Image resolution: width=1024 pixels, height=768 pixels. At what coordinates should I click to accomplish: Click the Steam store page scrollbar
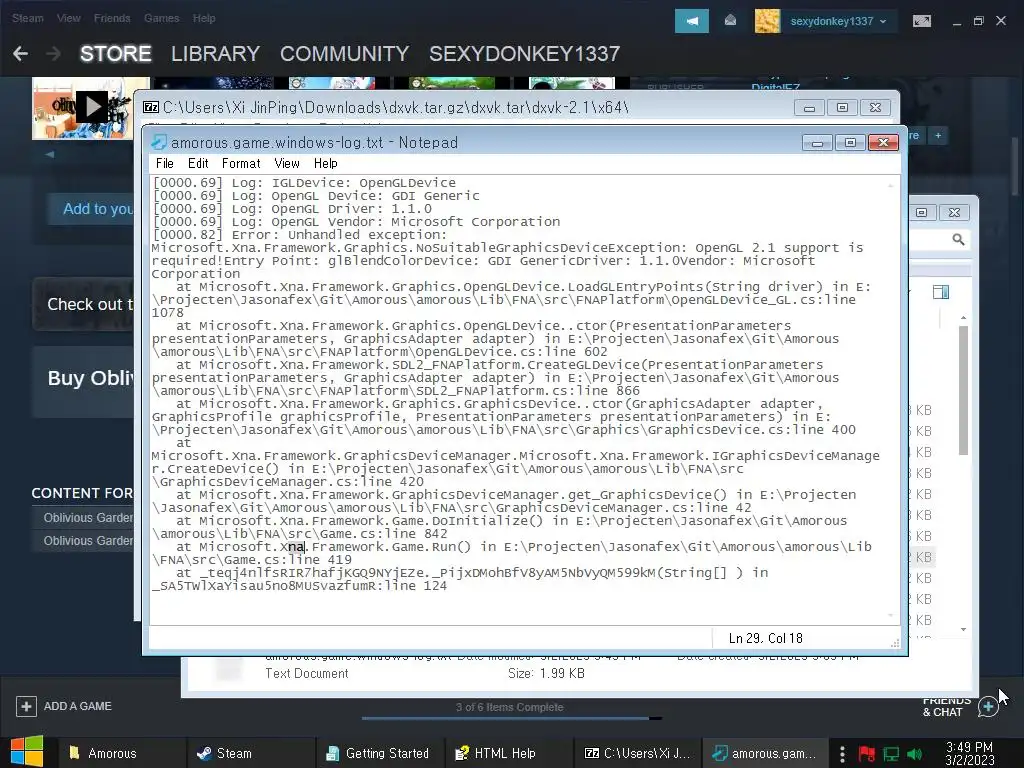[x=1015, y=165]
